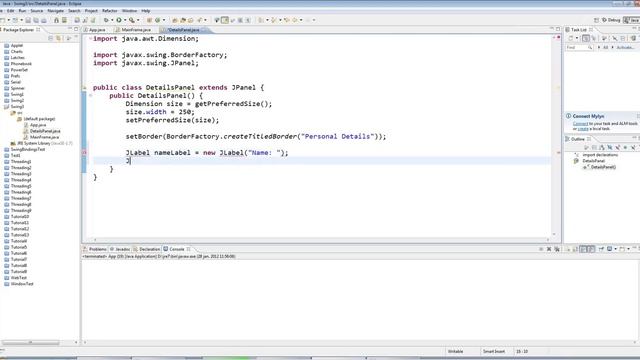
Task: Open the Help menu
Action: pos(146,11)
